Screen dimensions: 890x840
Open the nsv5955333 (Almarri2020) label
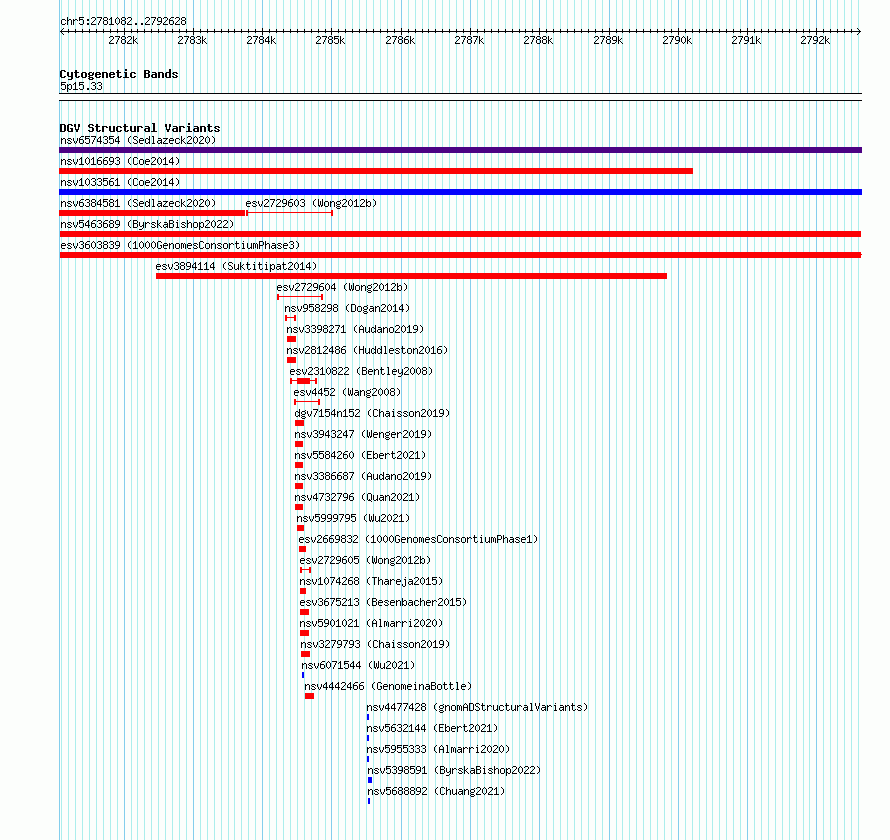click(x=438, y=749)
